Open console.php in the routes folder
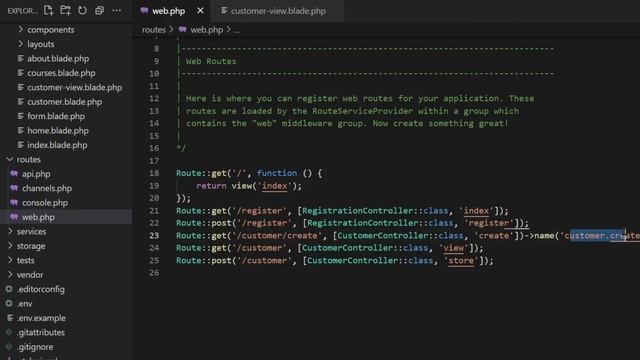Viewport: 640px width, 360px height. [45, 203]
